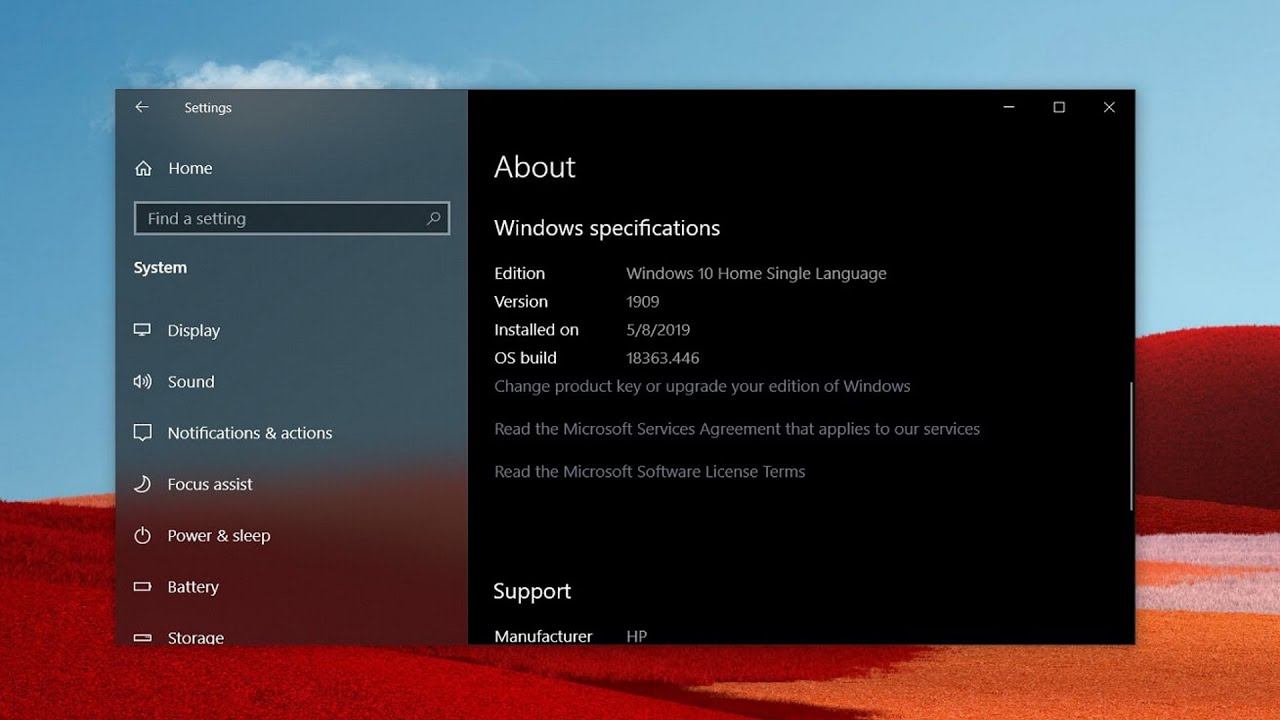Open Change product key or upgrade link
The width and height of the screenshot is (1280, 720).
[702, 386]
